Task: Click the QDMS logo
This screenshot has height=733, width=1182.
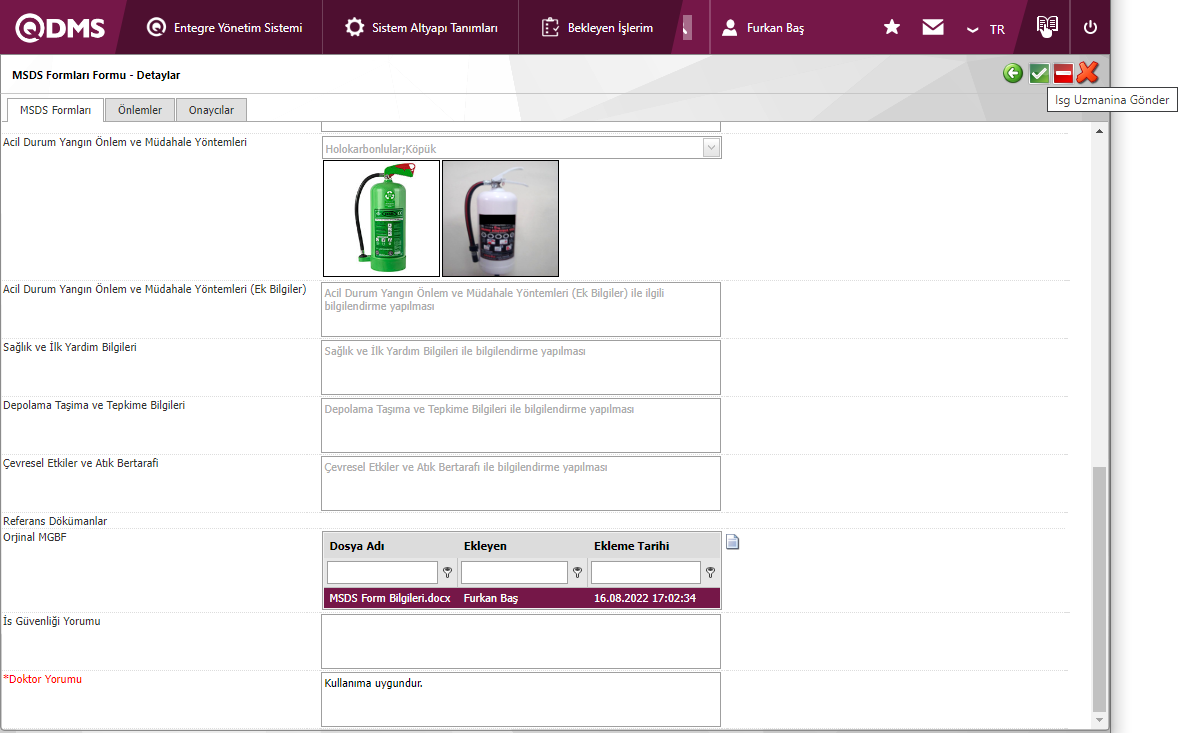Action: [x=60, y=27]
